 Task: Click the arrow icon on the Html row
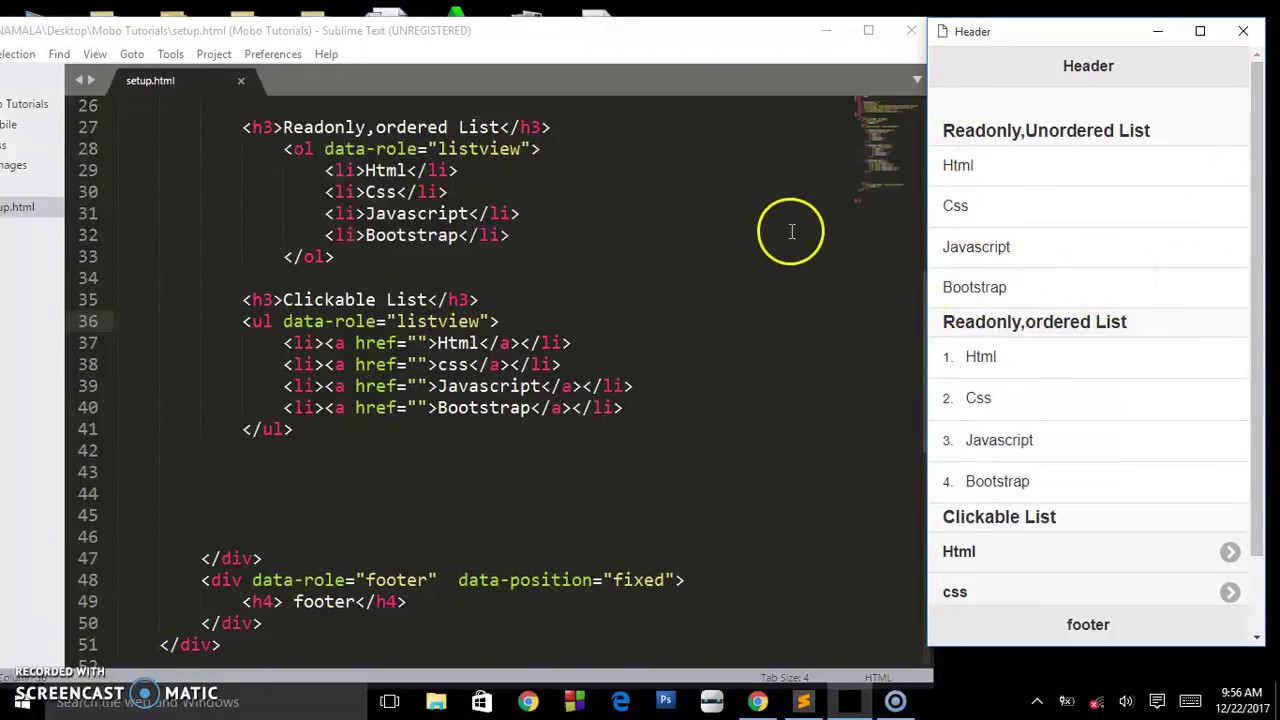(1230, 552)
